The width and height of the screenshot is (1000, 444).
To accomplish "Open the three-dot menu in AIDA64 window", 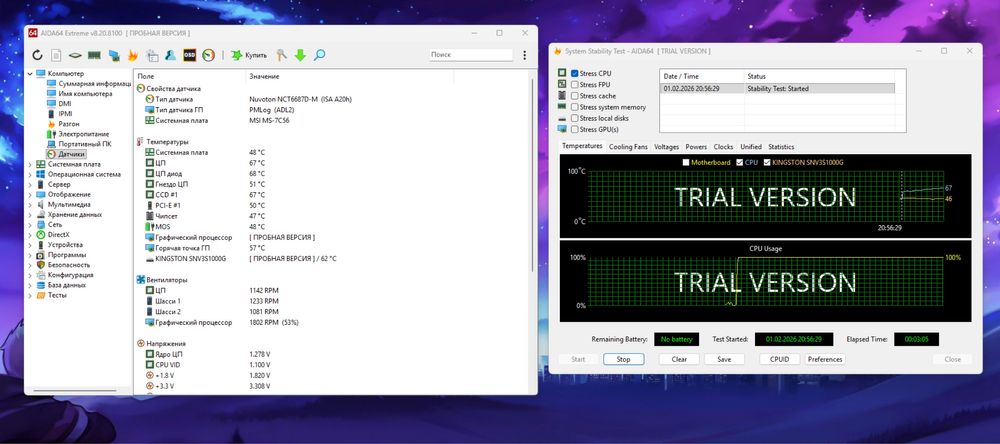I will click(524, 56).
